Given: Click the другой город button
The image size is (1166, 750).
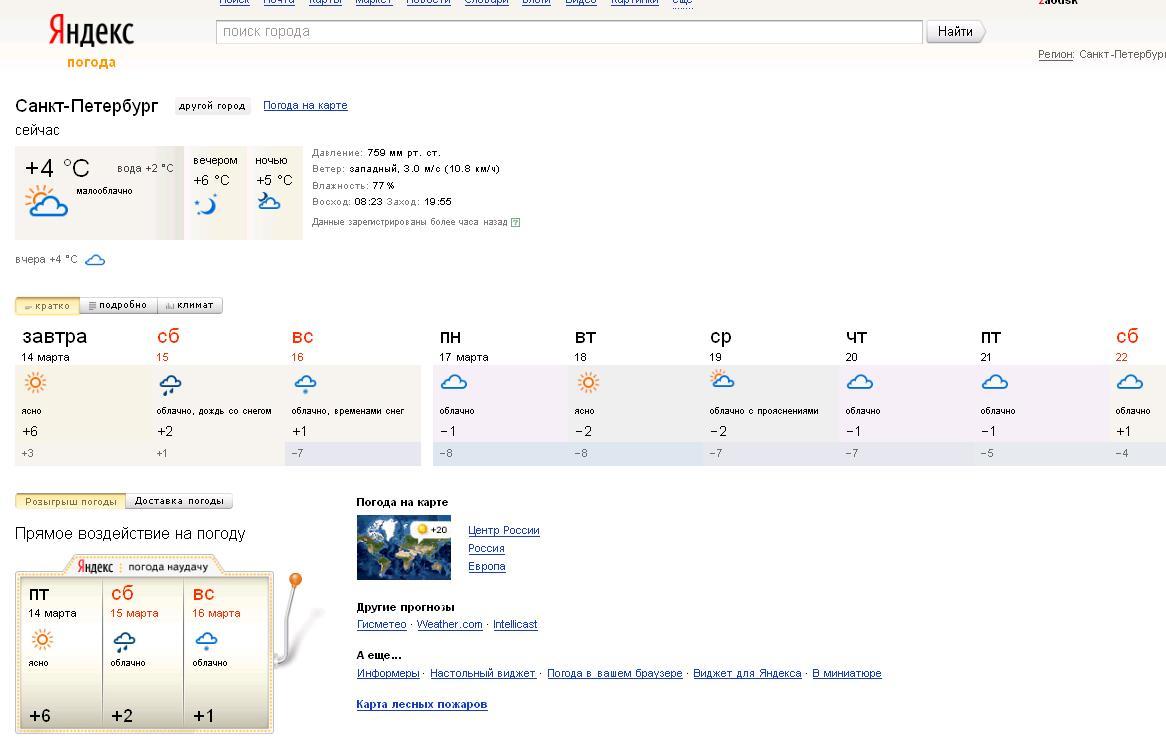Looking at the screenshot, I should point(212,106).
